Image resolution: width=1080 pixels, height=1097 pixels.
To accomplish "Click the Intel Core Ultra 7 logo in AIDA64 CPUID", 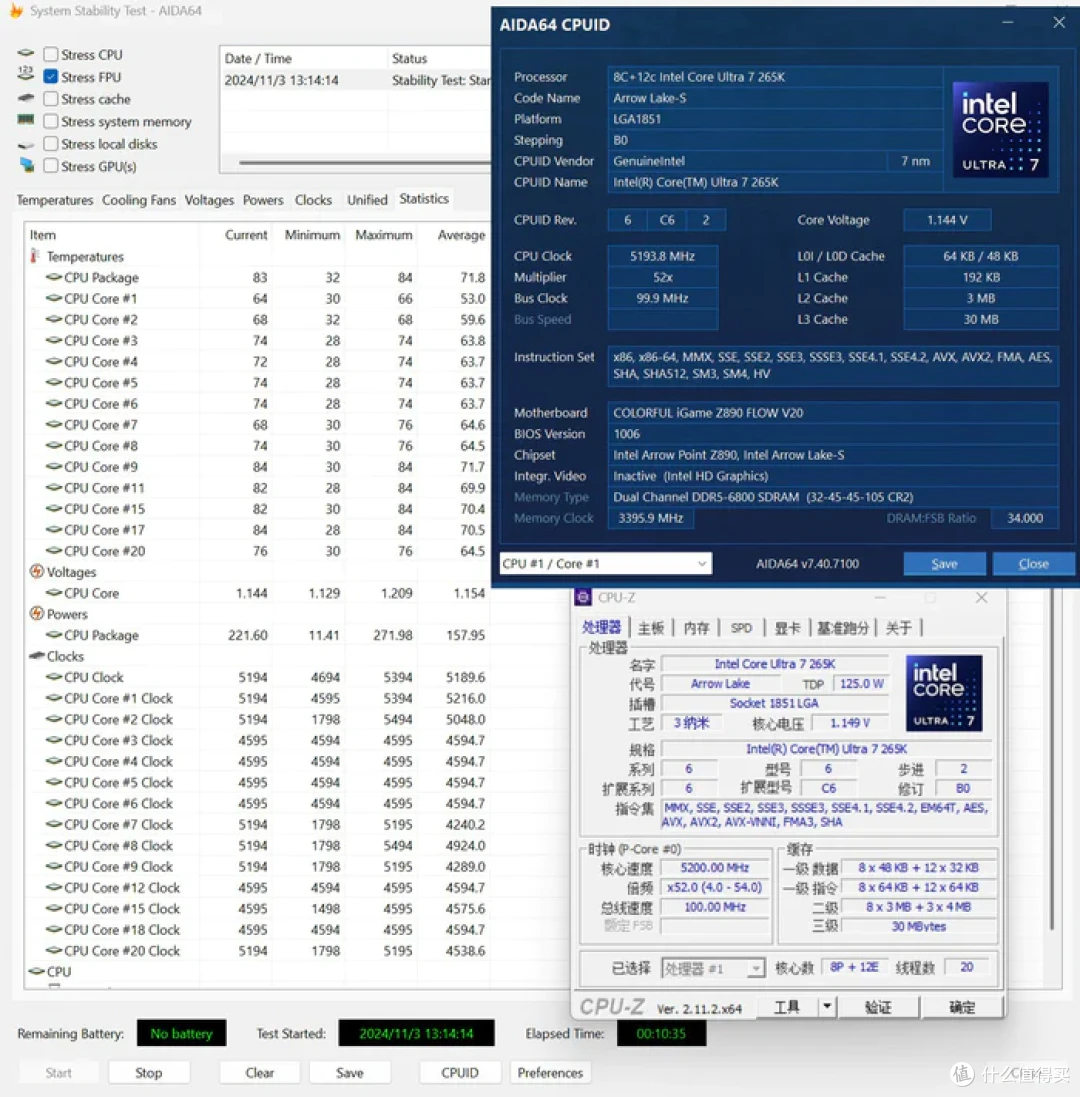I will (1000, 129).
